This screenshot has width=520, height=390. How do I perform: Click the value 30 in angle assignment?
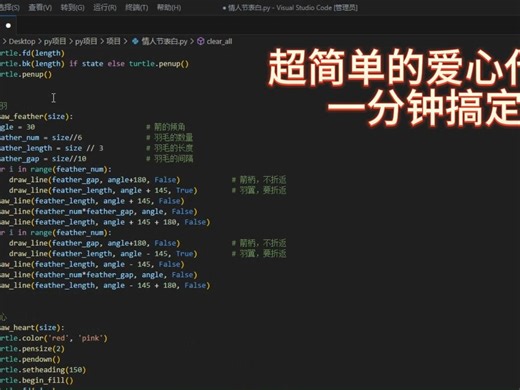tap(30, 127)
